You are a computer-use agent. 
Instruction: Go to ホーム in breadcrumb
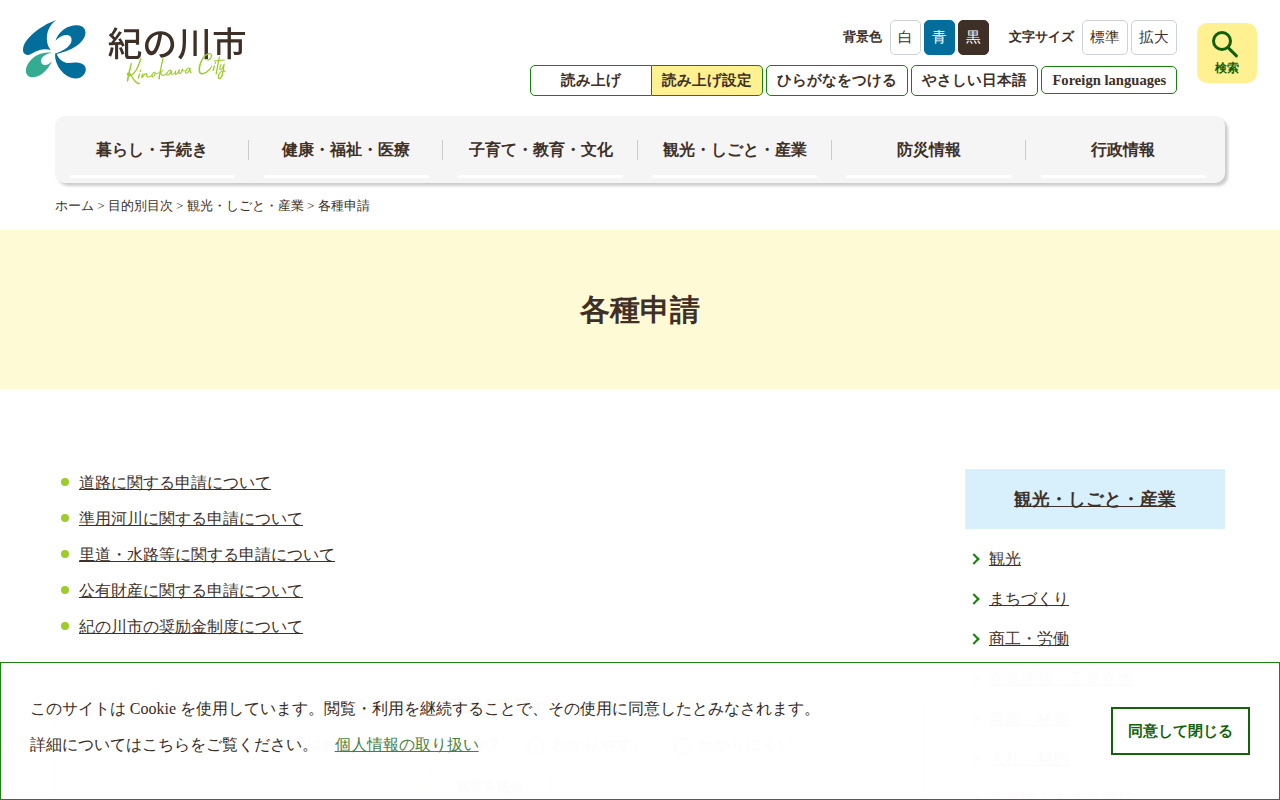click(74, 206)
